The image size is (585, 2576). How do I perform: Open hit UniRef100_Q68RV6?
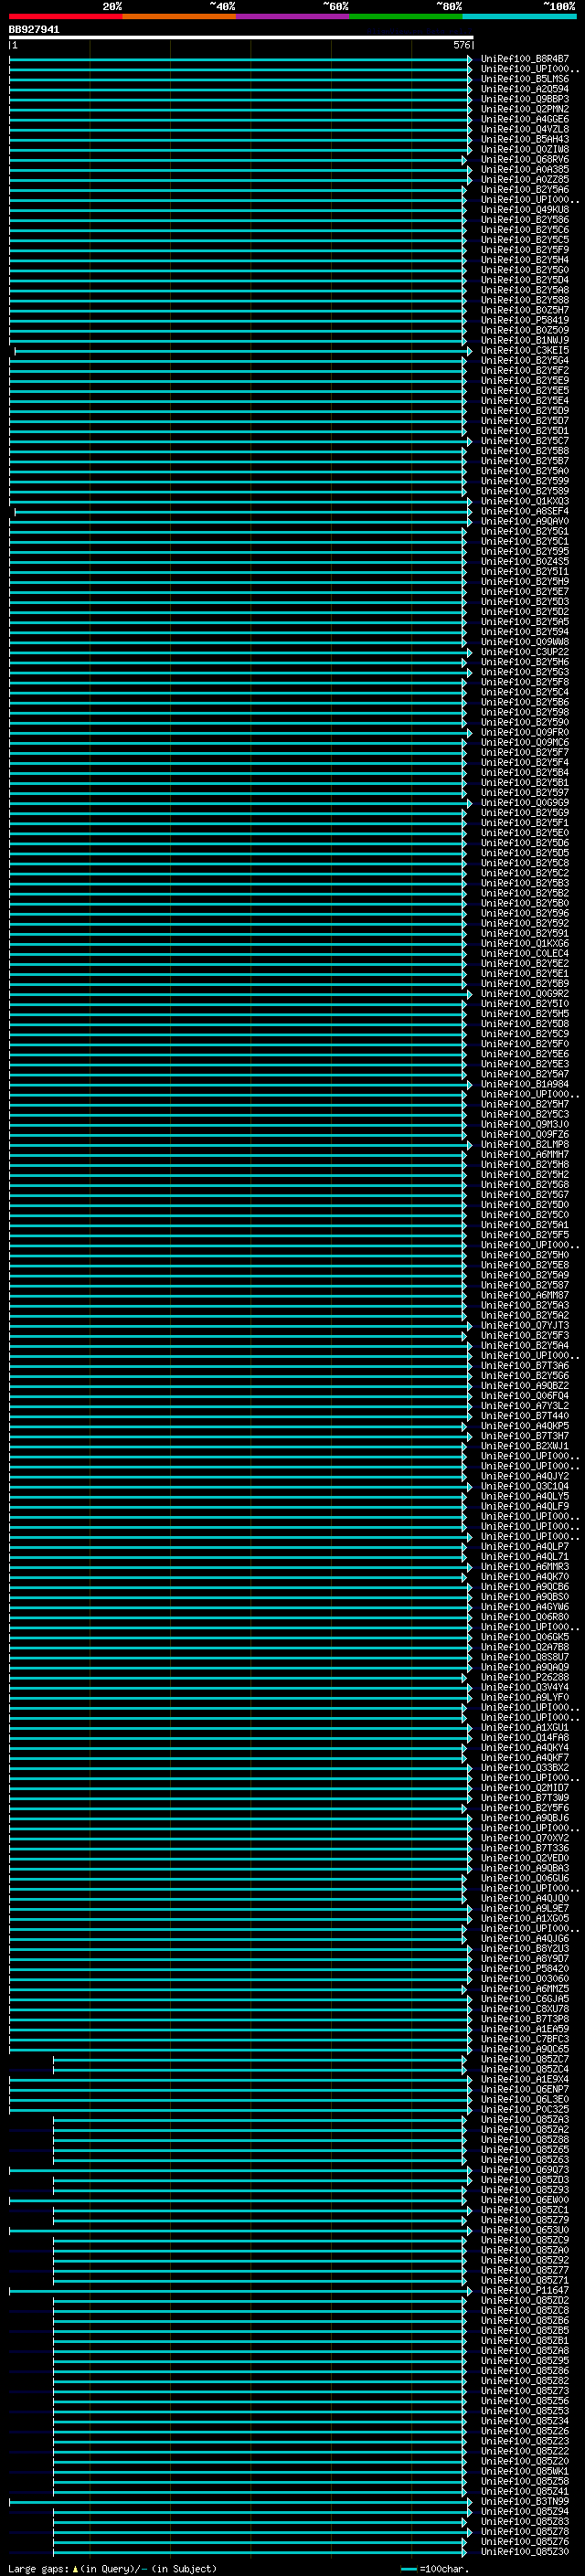(x=525, y=159)
